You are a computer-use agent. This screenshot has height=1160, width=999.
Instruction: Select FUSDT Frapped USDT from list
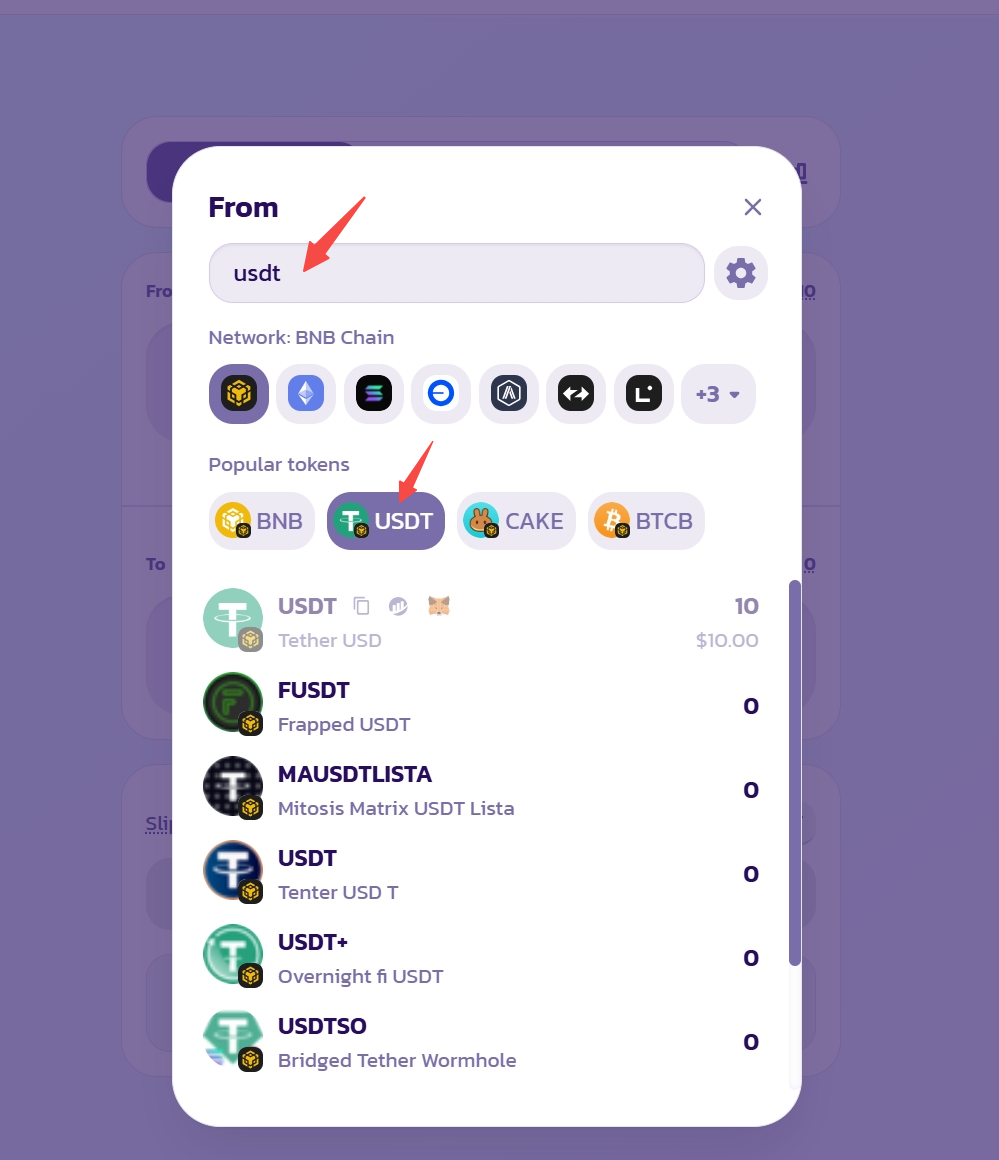481,706
